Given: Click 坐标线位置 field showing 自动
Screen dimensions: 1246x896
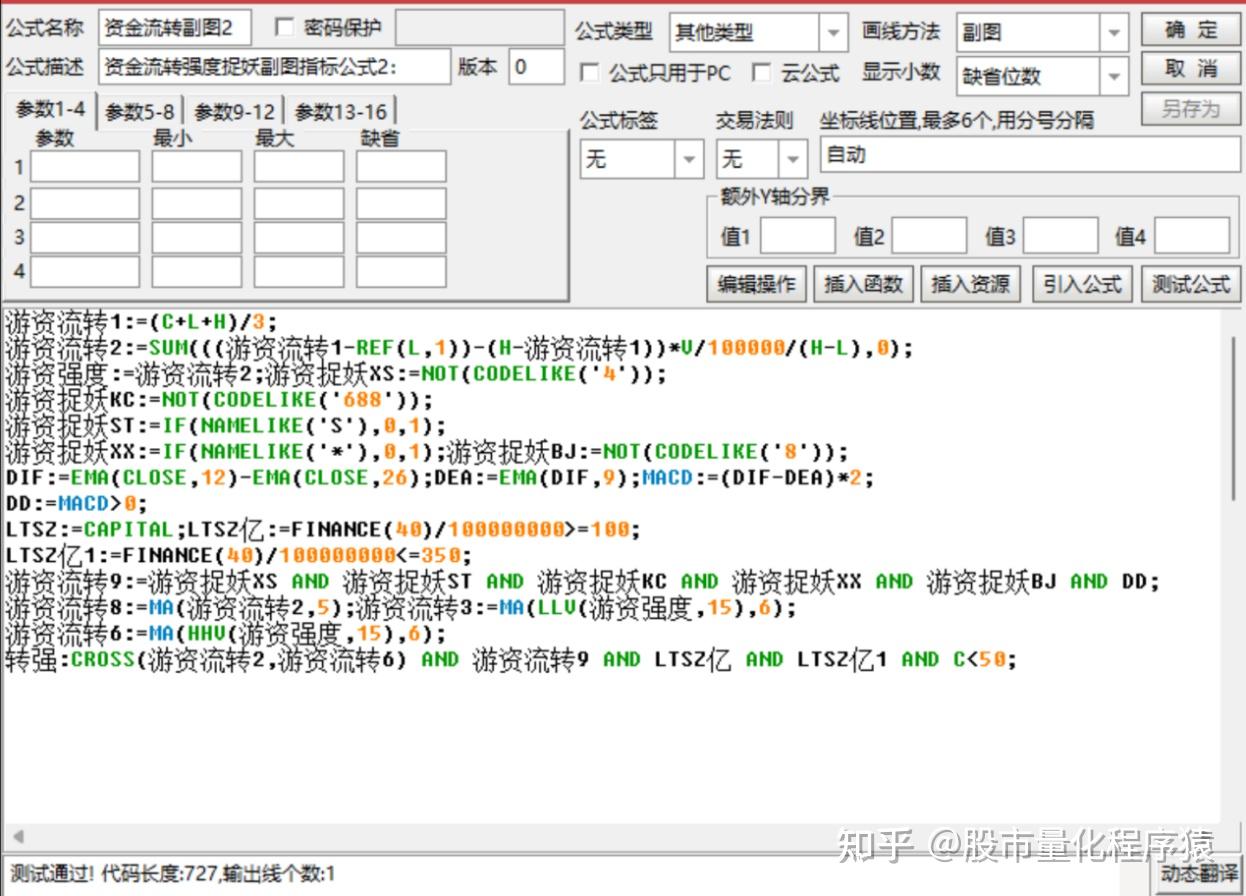Looking at the screenshot, I should click(x=1030, y=155).
